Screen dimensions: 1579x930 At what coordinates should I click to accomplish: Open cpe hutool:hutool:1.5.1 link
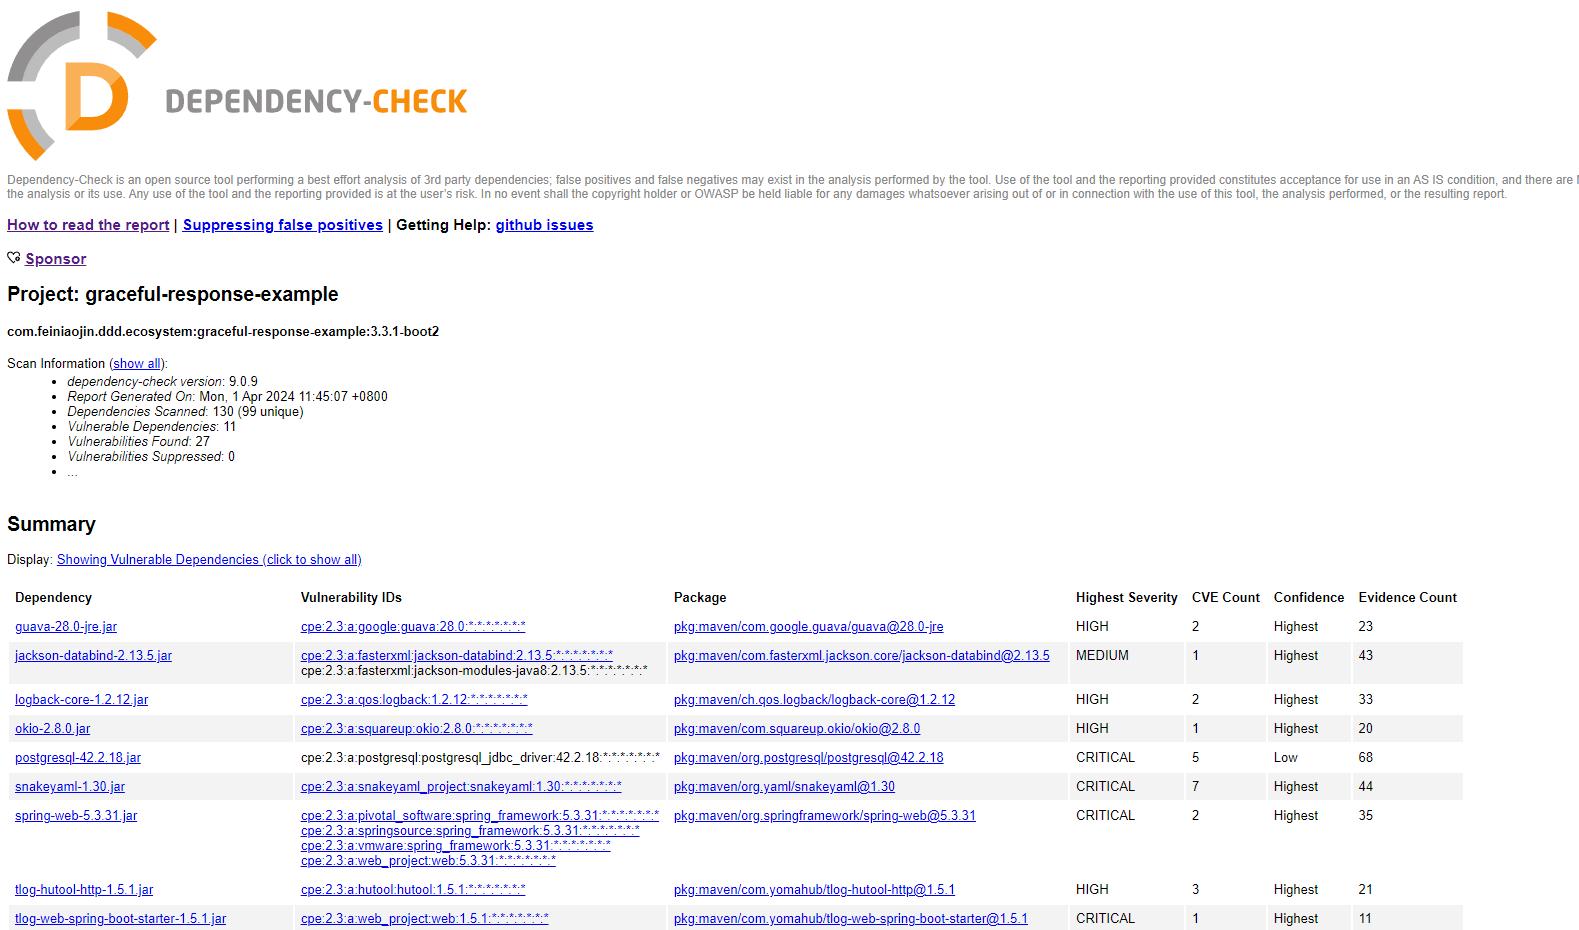[x=413, y=890]
